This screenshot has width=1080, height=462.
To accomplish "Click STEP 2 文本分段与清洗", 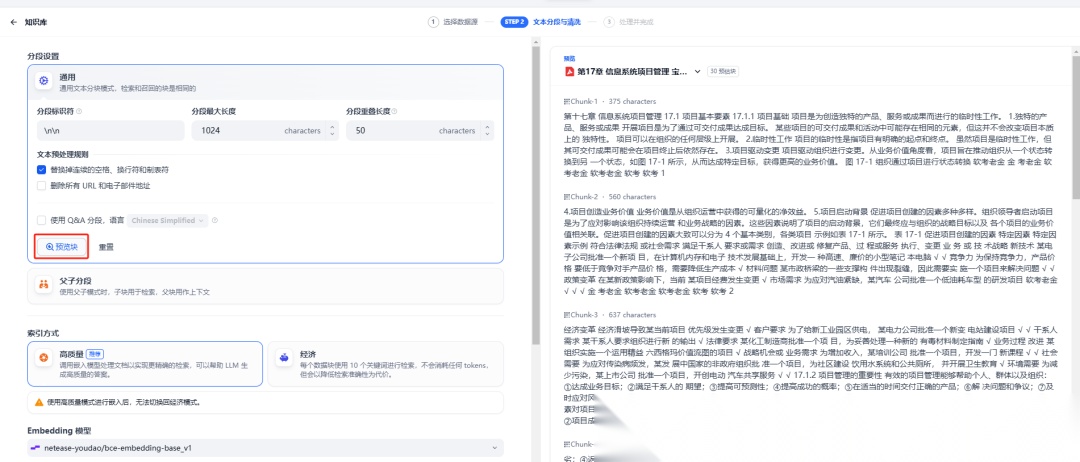I will [x=541, y=22].
